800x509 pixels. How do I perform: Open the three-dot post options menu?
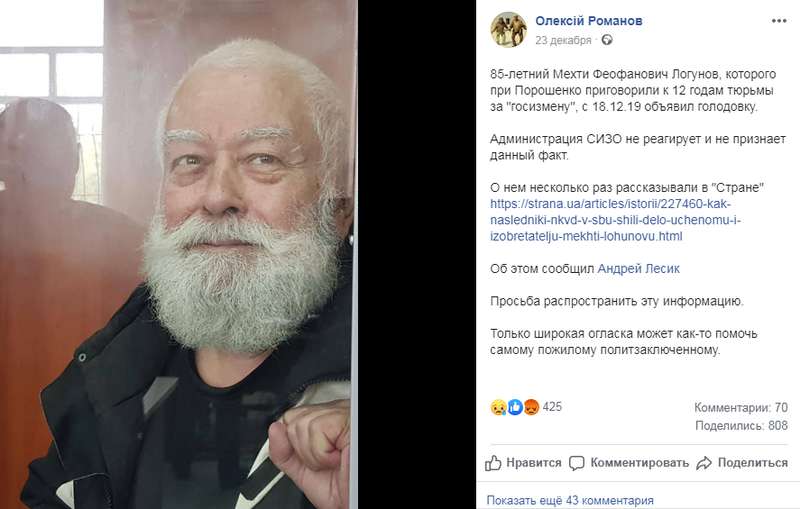click(x=779, y=21)
